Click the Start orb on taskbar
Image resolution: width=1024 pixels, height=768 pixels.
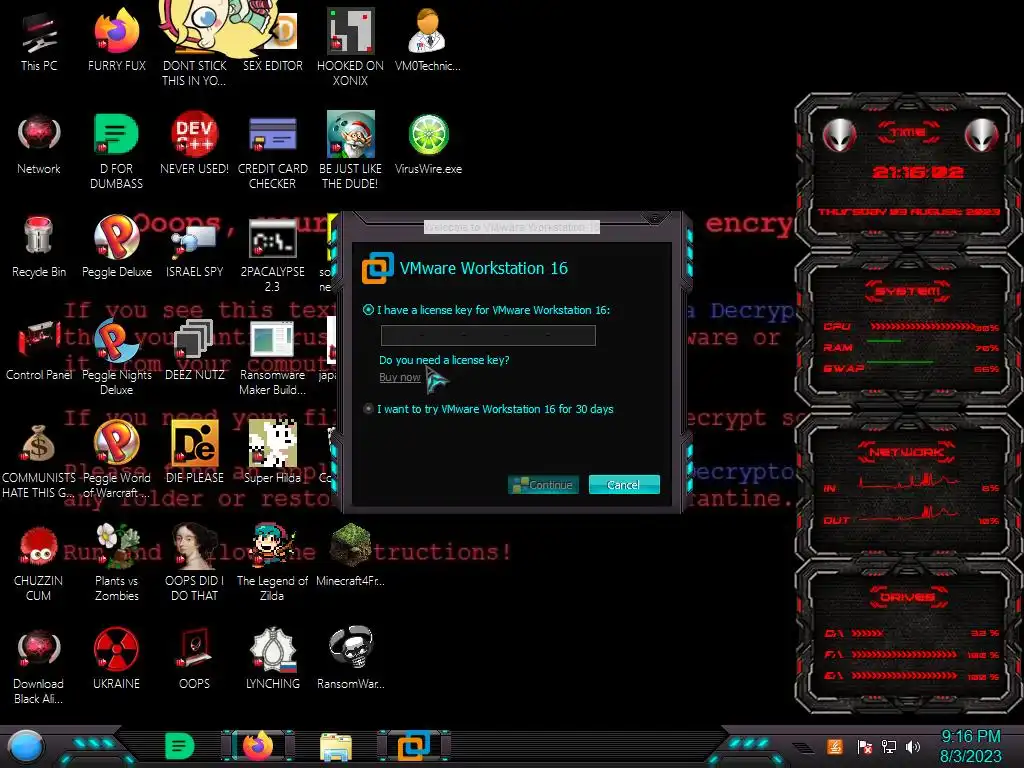point(26,747)
